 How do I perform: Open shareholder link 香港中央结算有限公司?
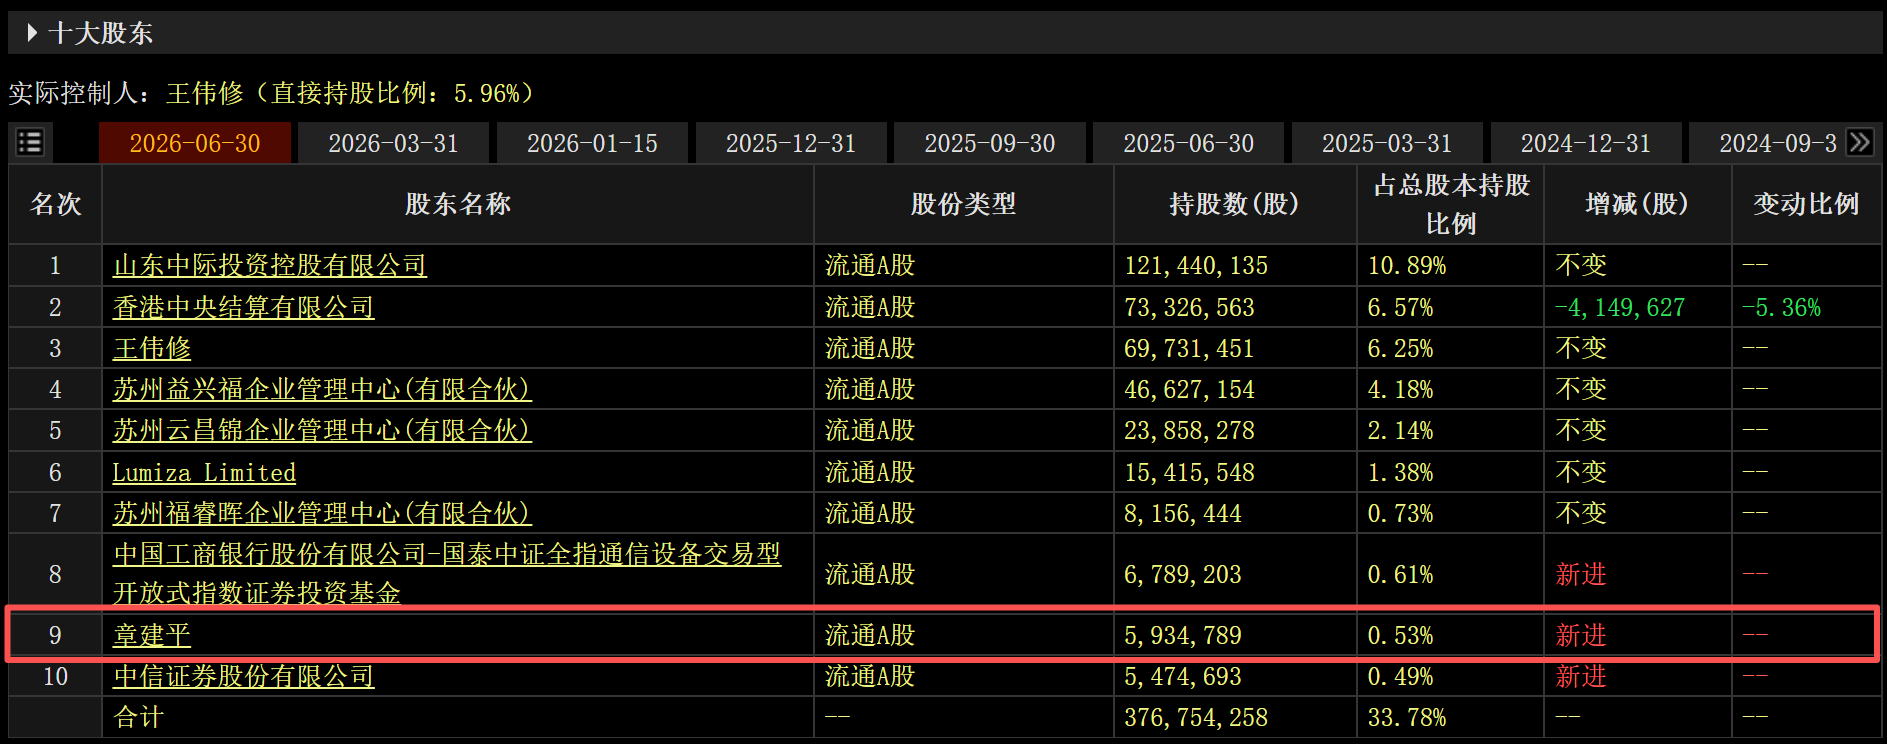[x=244, y=307]
